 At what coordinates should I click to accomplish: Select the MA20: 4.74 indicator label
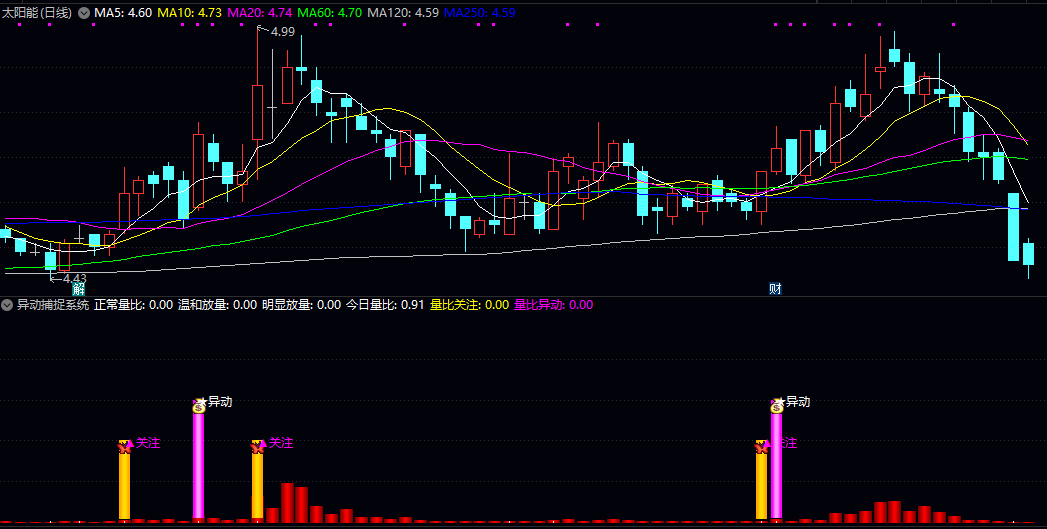260,13
